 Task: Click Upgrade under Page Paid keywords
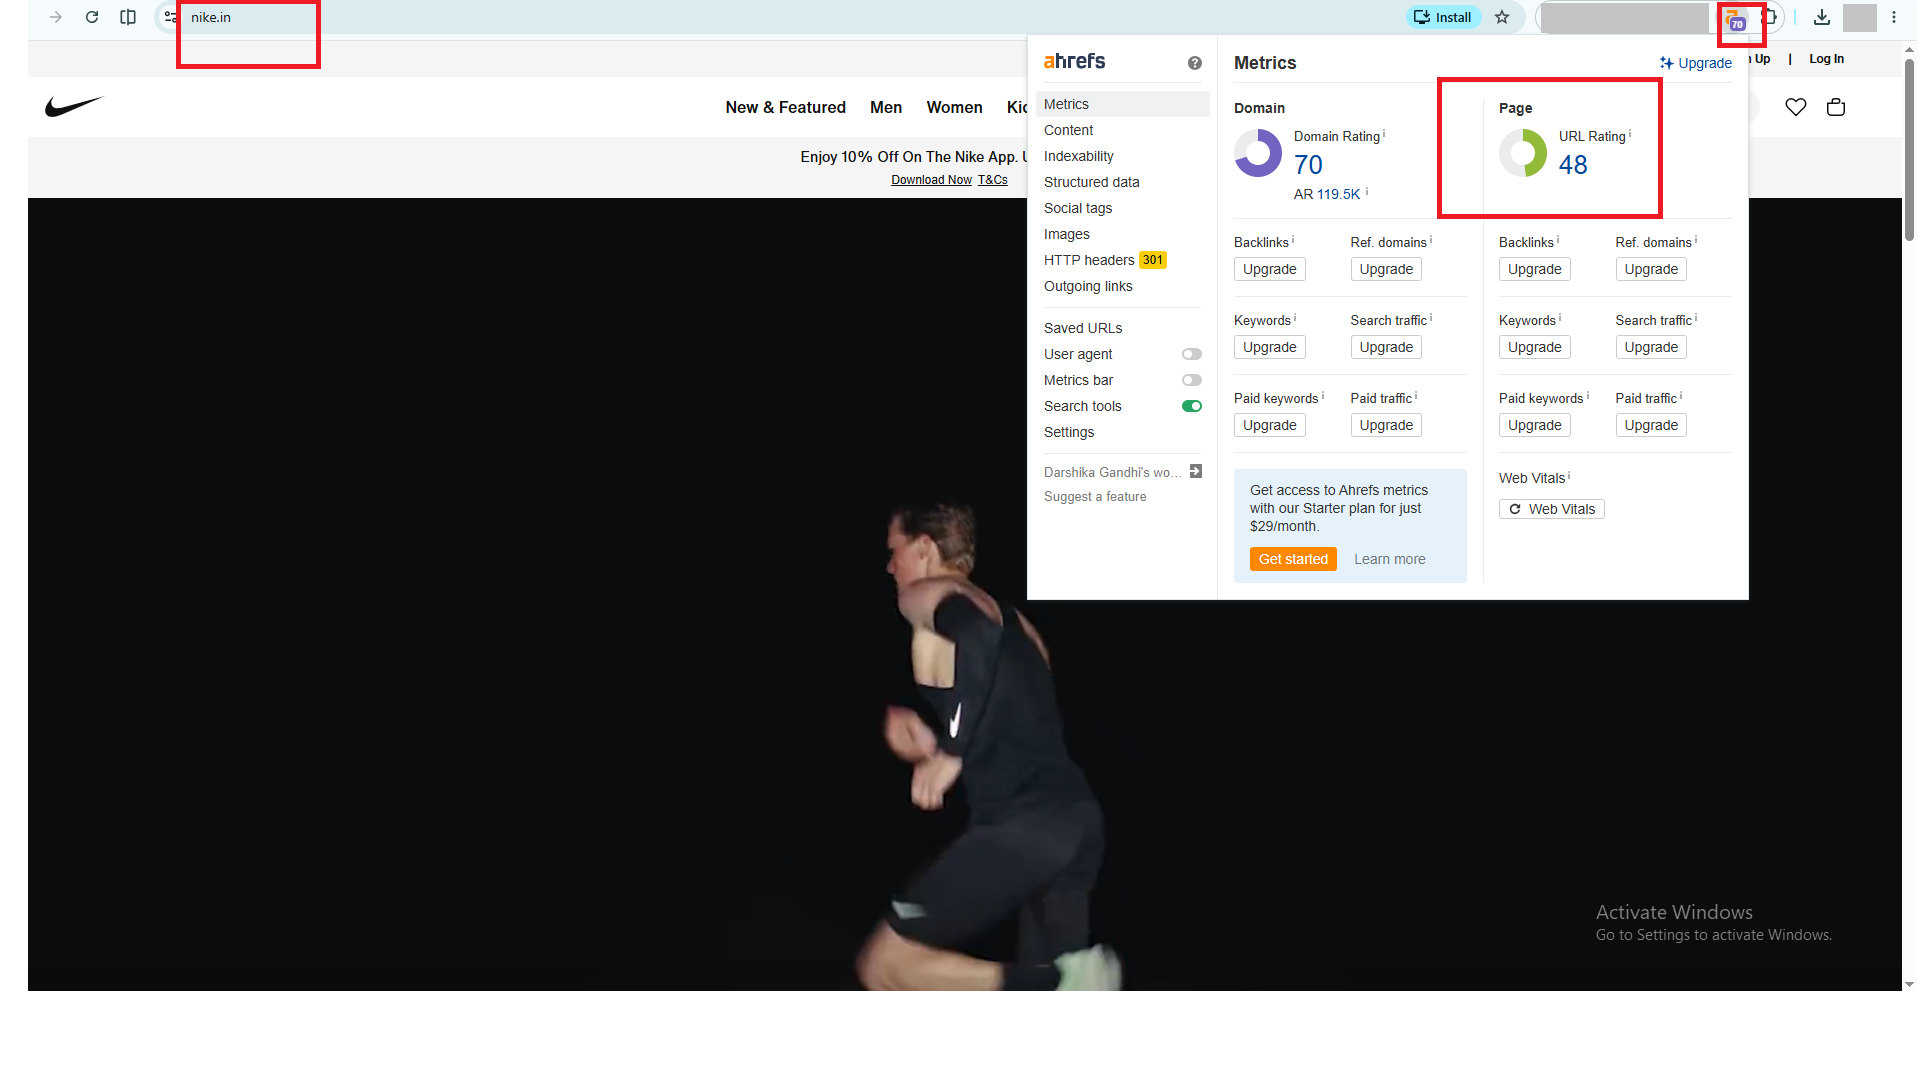pyautogui.click(x=1534, y=425)
